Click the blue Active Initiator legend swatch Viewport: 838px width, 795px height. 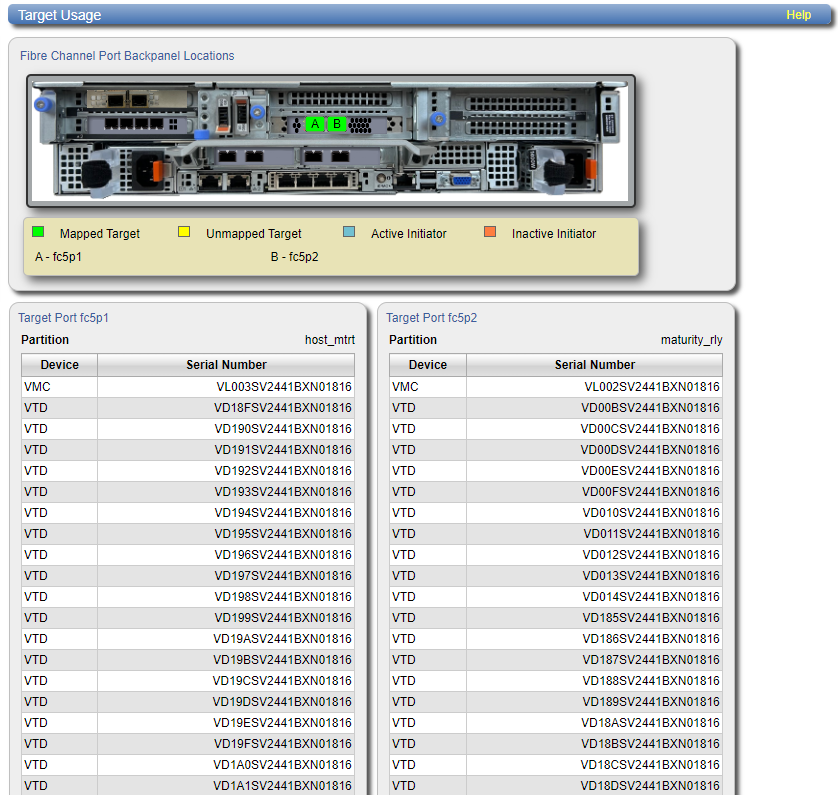click(x=349, y=232)
